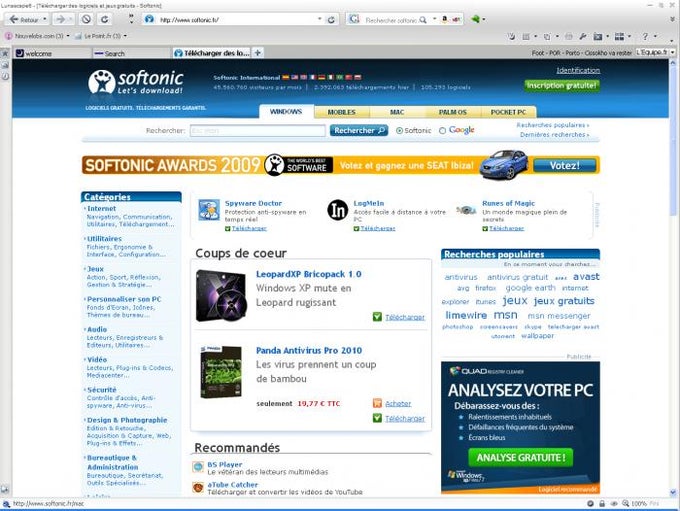Open the Nouvelobs.com bookmark dropdown
680x511 pixels.
pos(68,36)
